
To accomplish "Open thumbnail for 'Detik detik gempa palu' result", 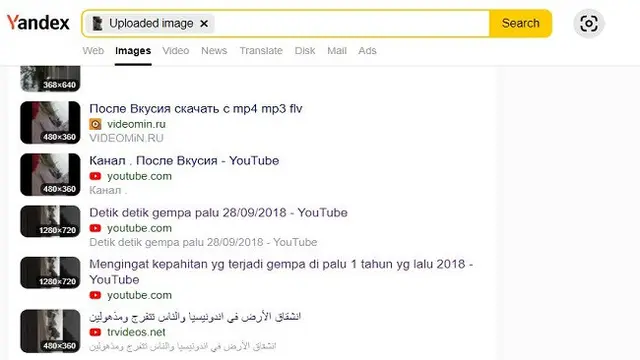I will (x=50, y=221).
